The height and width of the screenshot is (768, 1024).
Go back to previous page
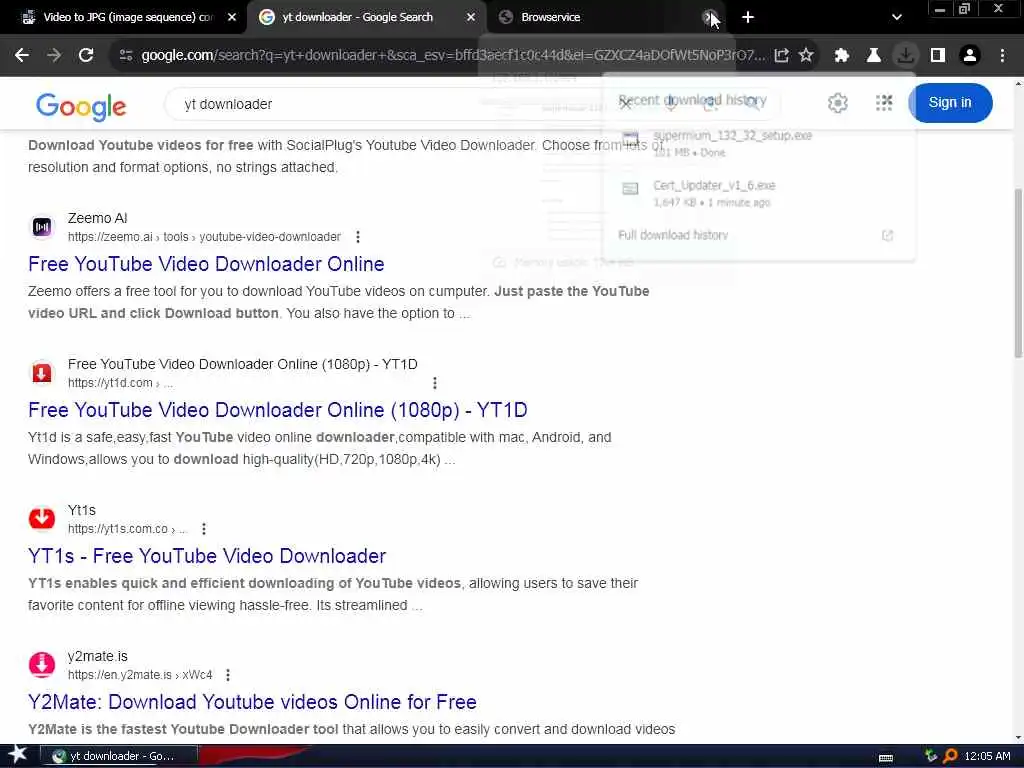(x=22, y=56)
